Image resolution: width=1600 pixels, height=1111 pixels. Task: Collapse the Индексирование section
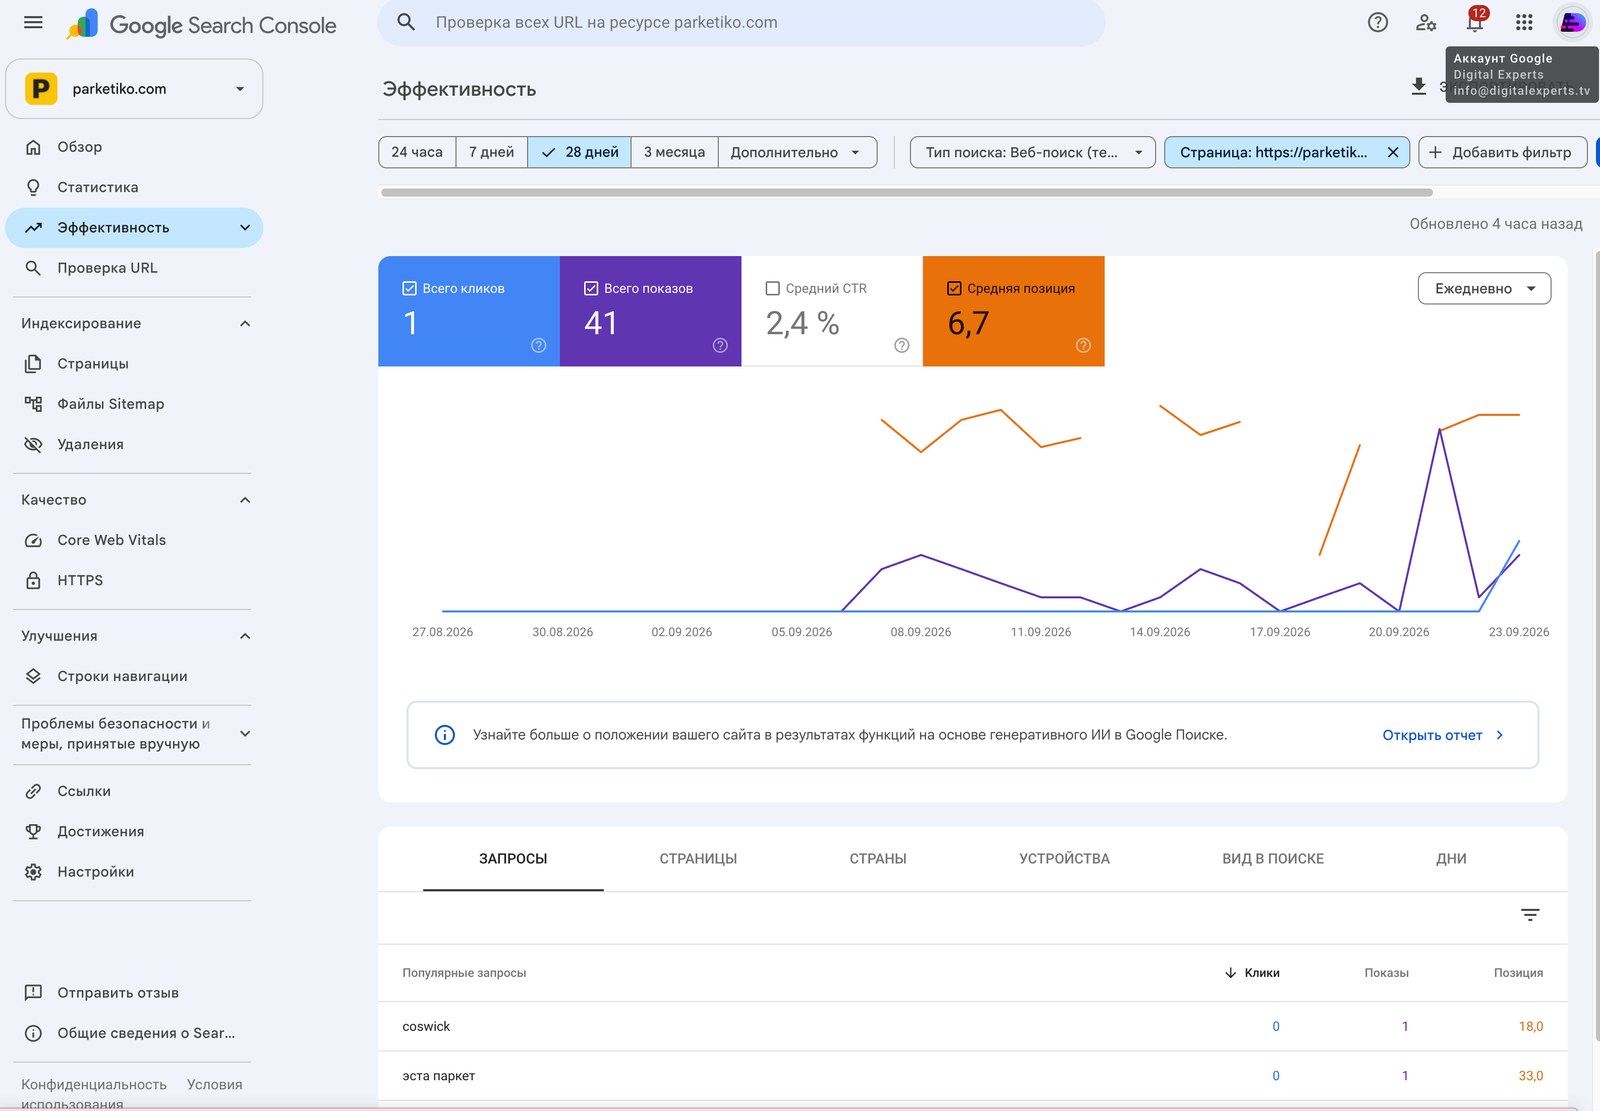click(245, 323)
